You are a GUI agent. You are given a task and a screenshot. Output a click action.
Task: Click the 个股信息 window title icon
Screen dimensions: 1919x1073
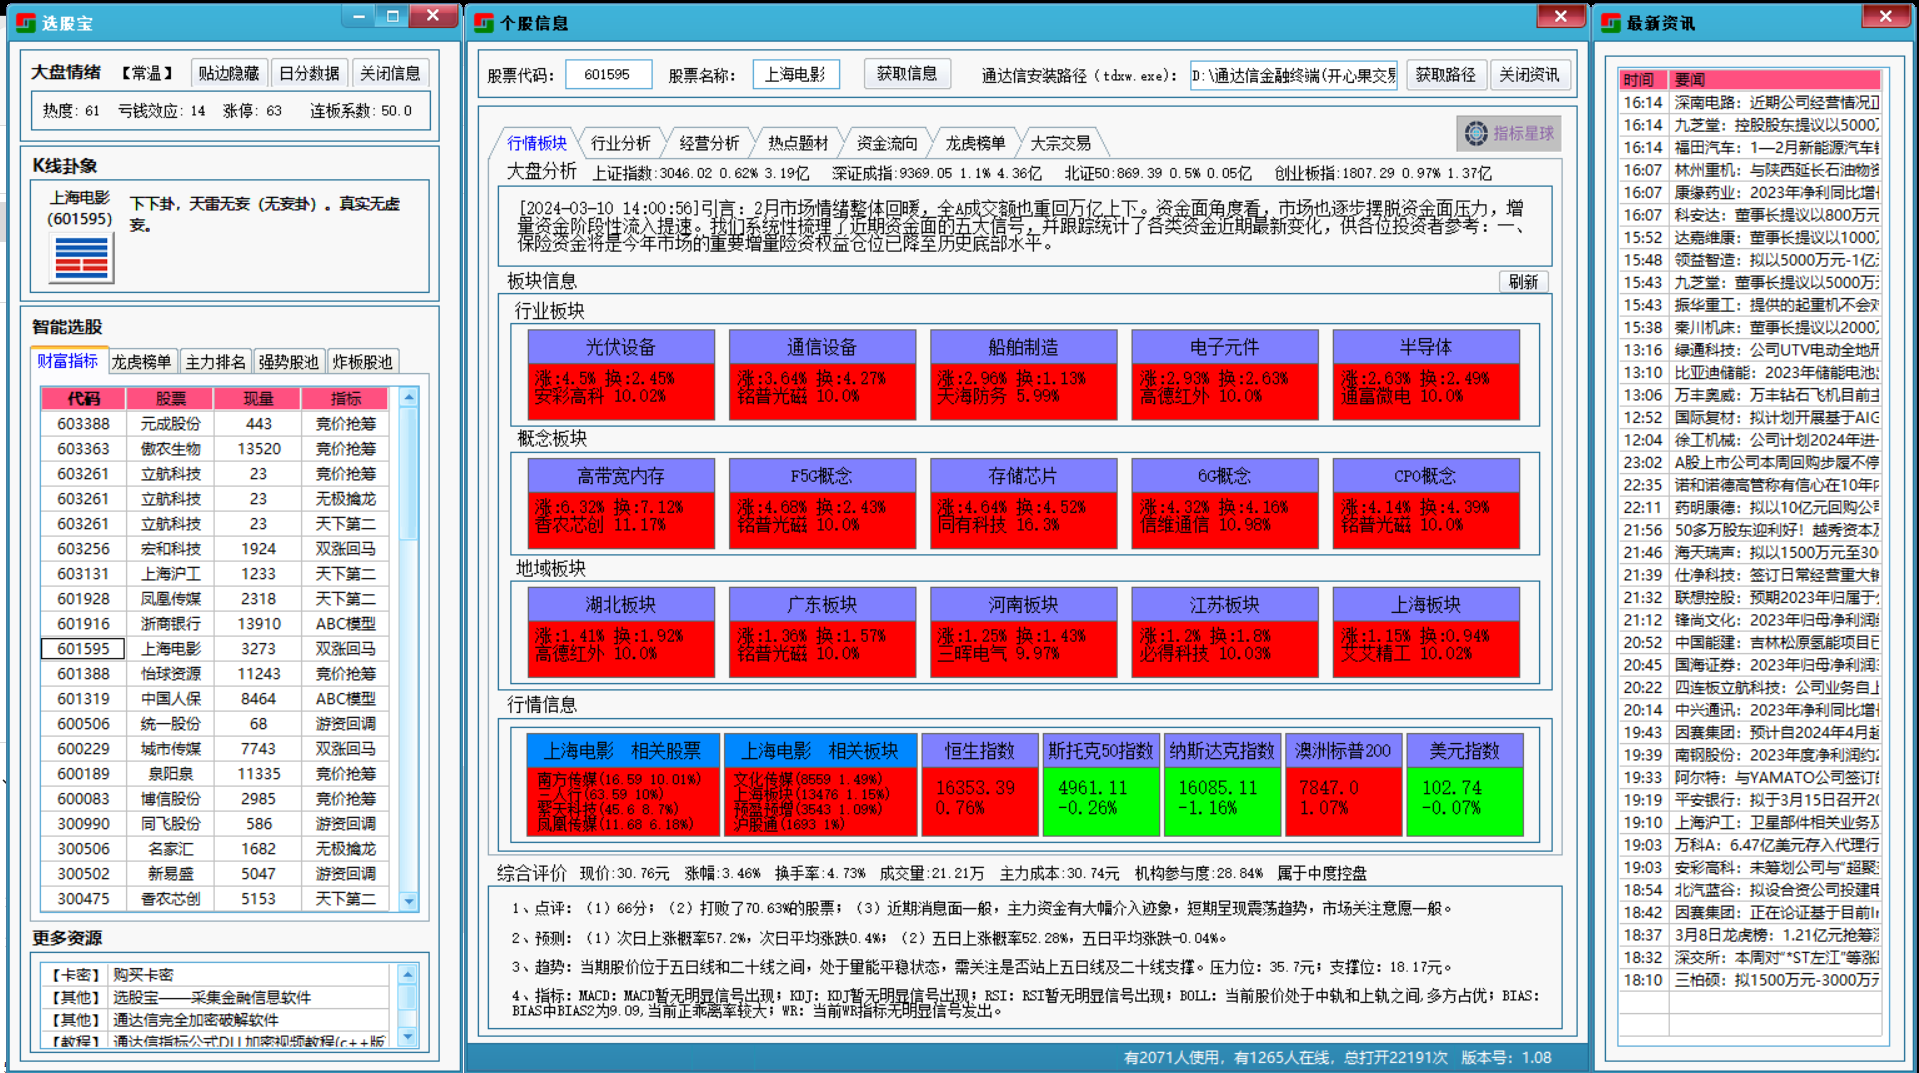(x=484, y=22)
